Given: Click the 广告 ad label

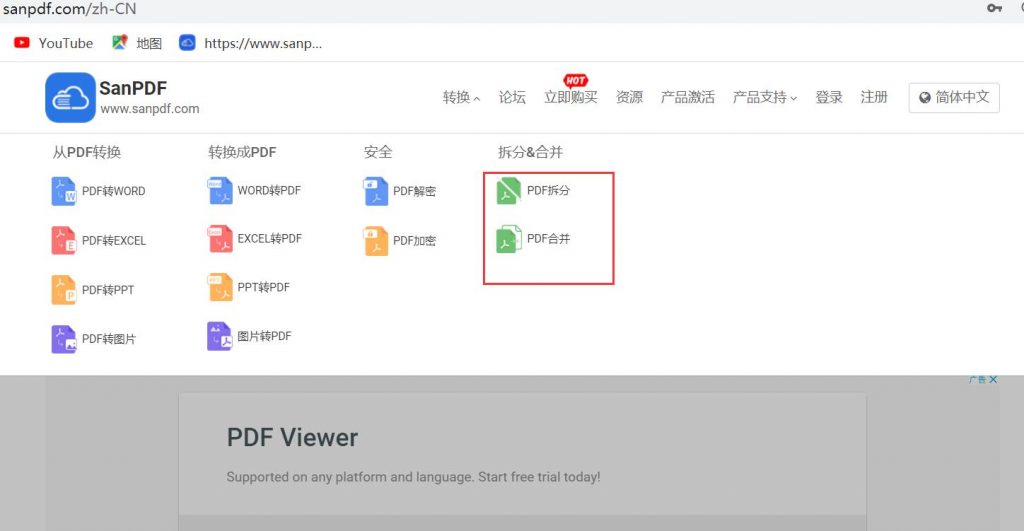Looking at the screenshot, I should pos(978,379).
